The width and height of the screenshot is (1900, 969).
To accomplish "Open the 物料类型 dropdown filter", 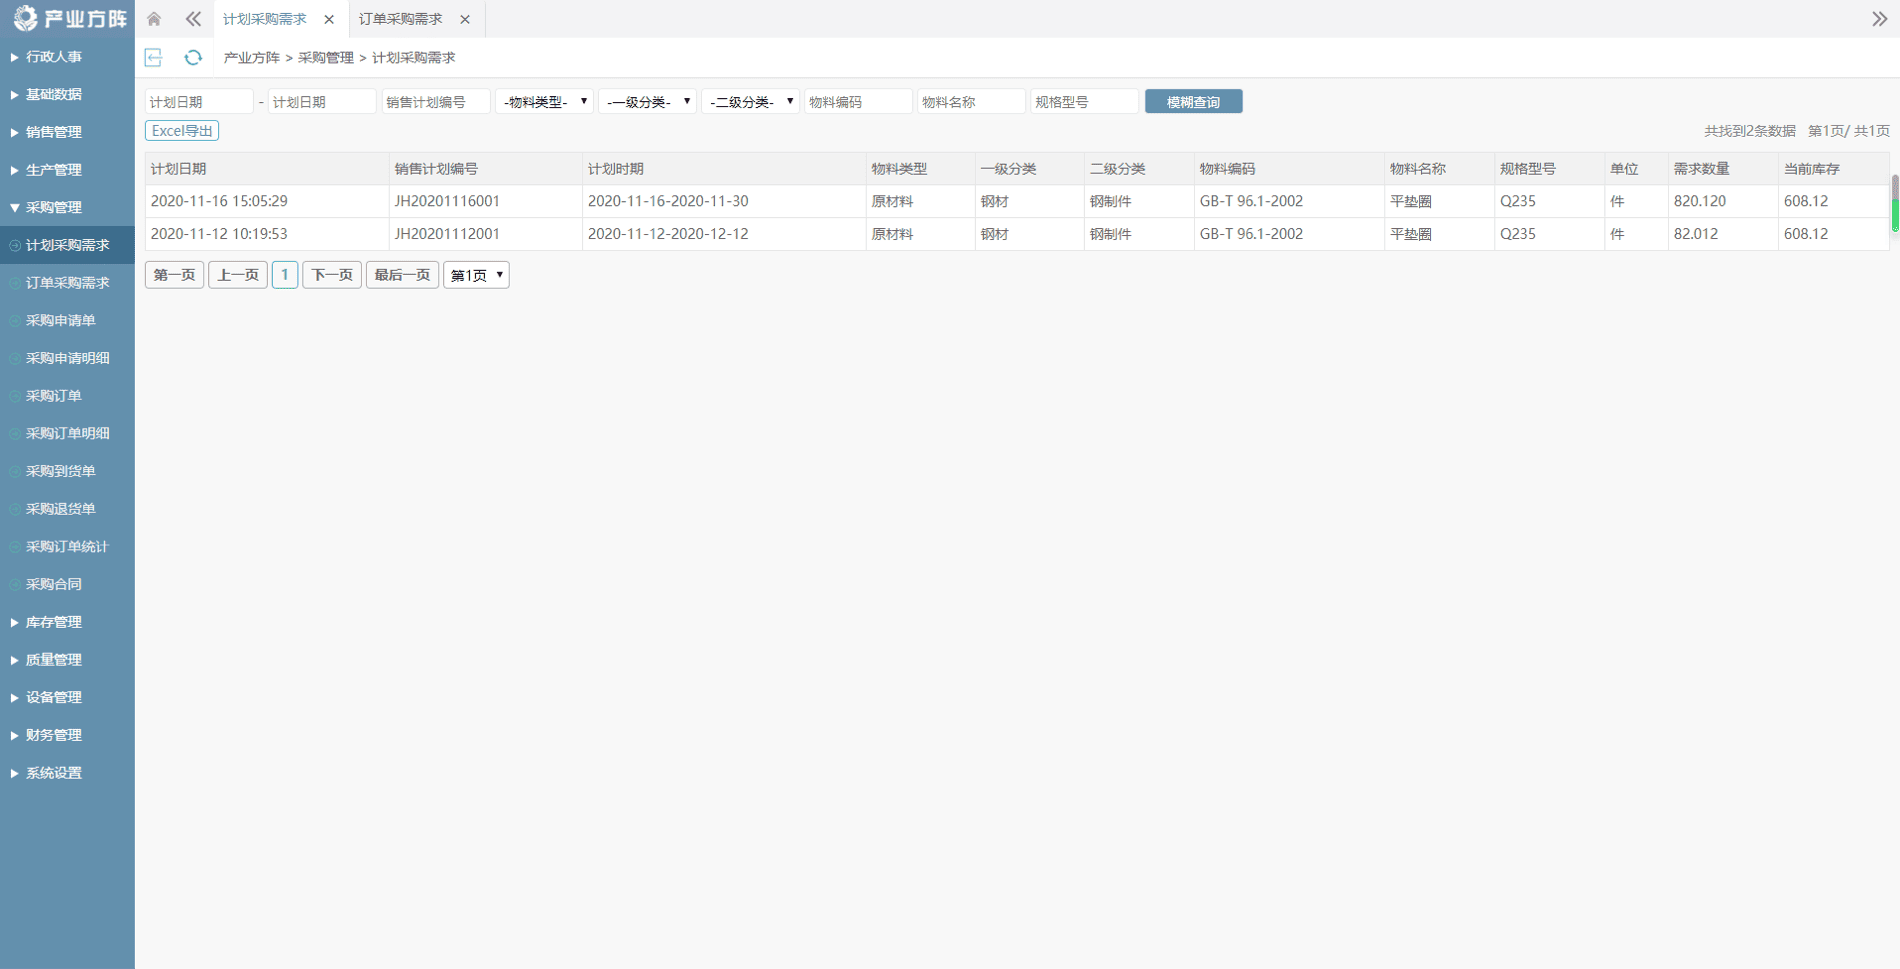I will click(544, 102).
